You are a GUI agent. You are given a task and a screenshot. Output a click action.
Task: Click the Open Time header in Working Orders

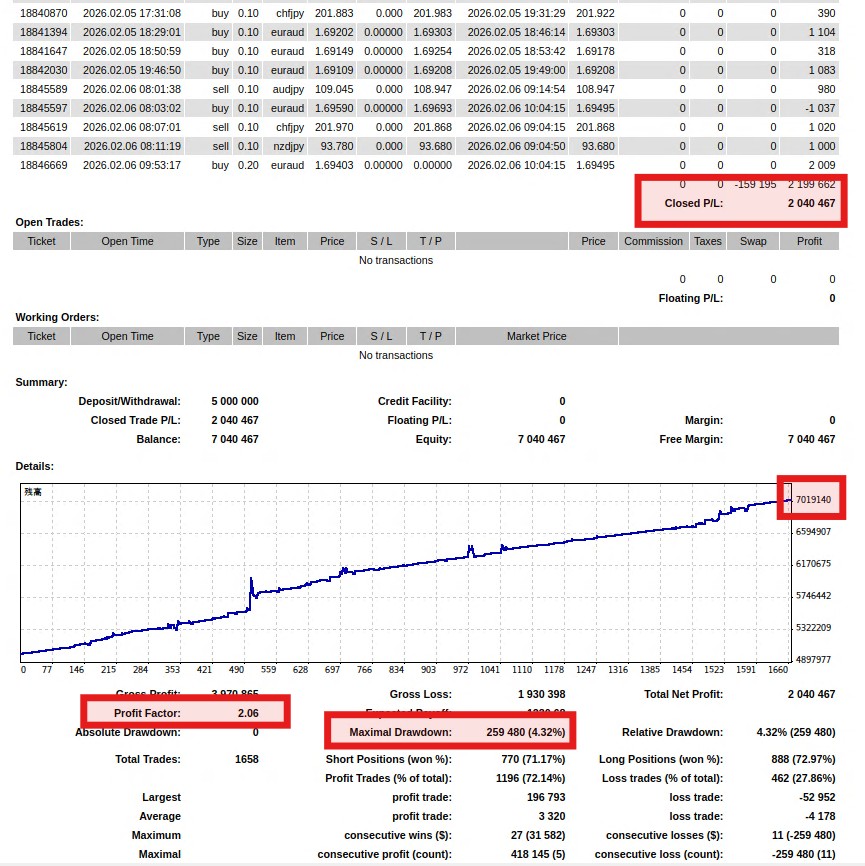(127, 336)
